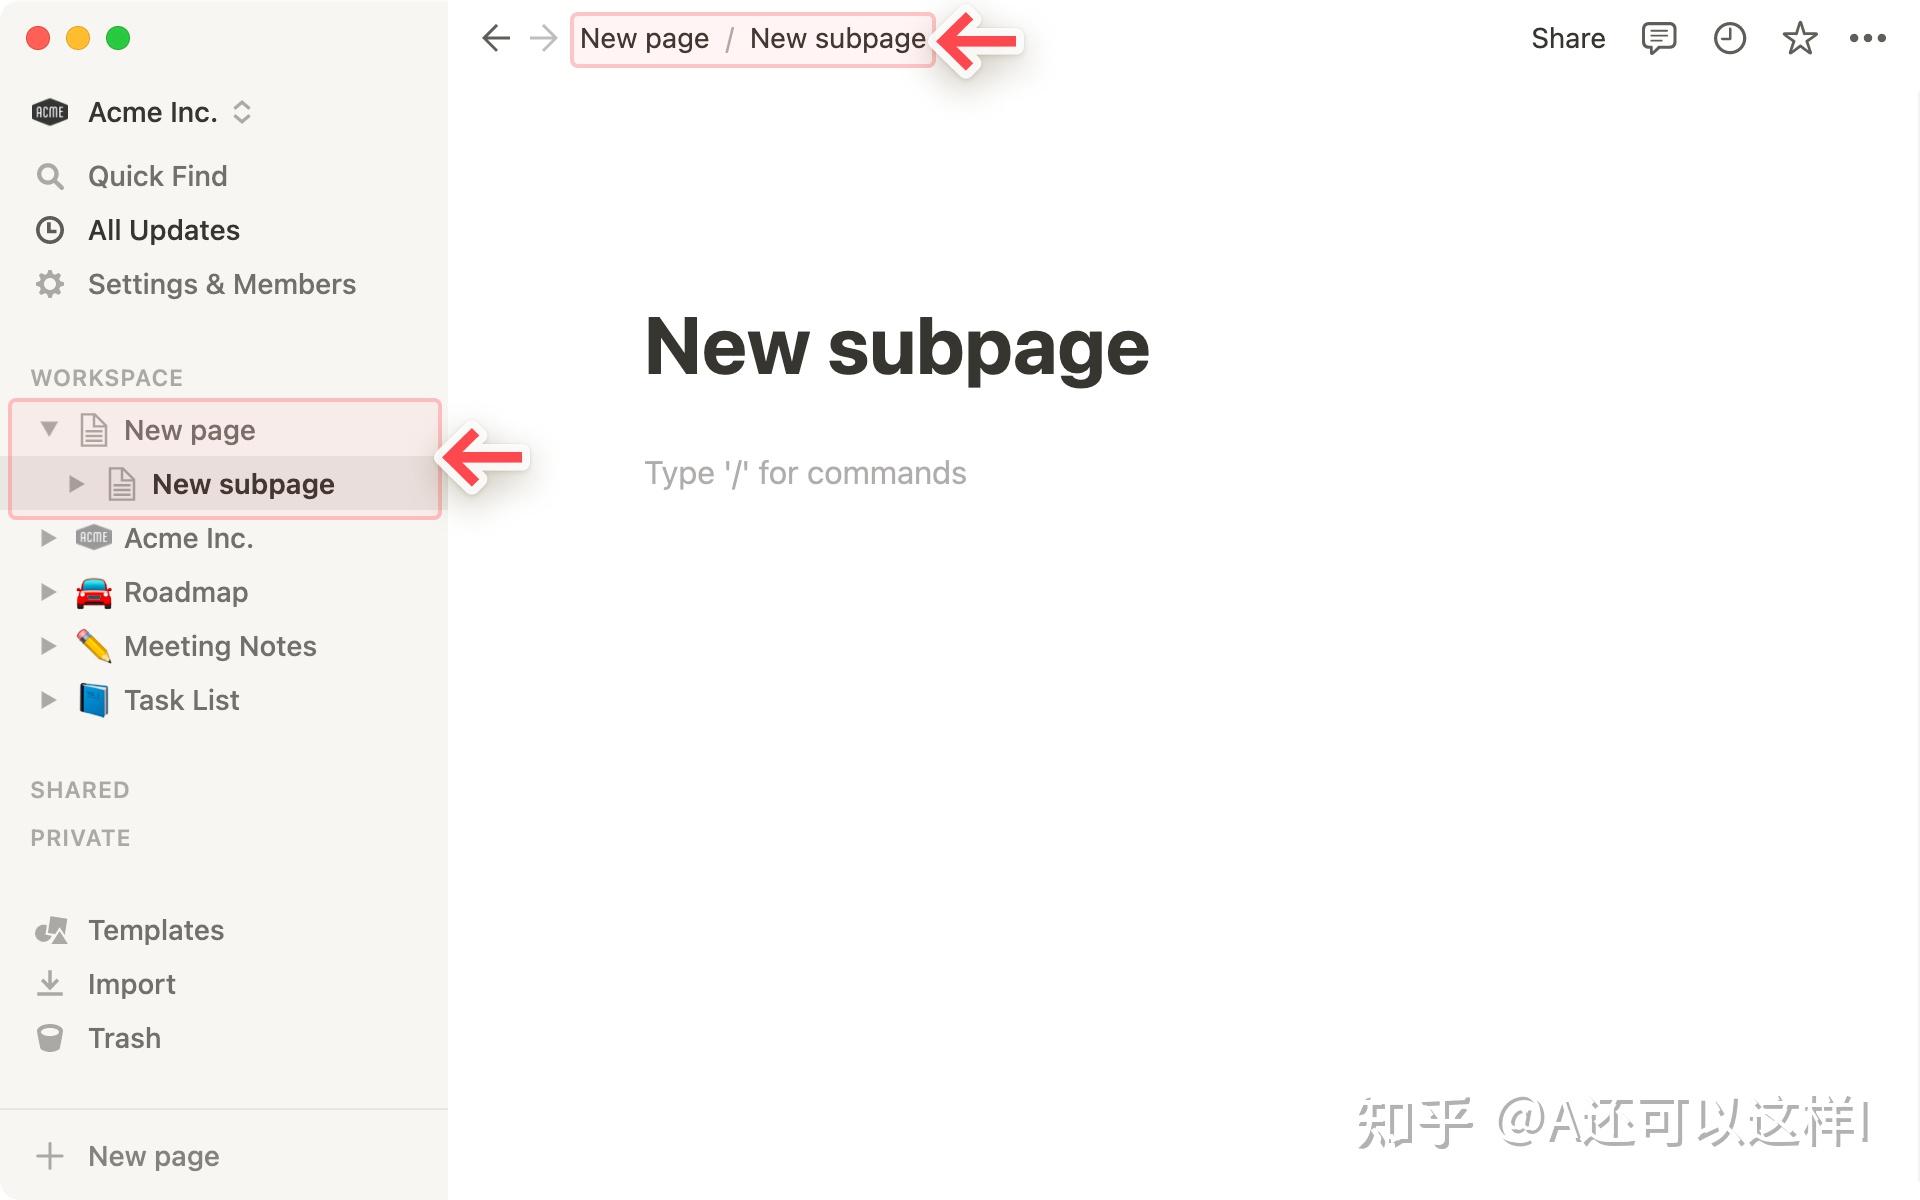Expand the Meeting Notes page item
The height and width of the screenshot is (1200, 1920).
(x=47, y=644)
